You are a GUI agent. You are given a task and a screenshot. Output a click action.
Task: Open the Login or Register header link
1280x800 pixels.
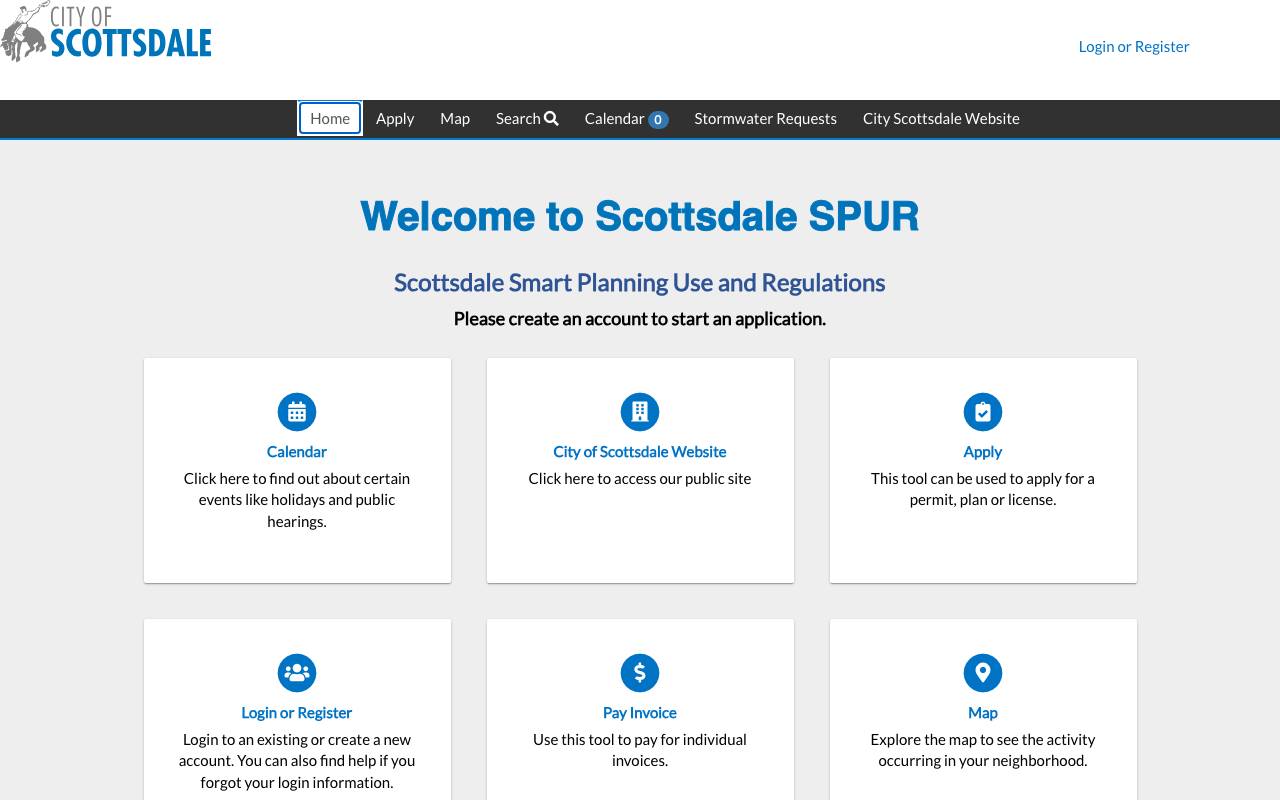(x=1134, y=46)
